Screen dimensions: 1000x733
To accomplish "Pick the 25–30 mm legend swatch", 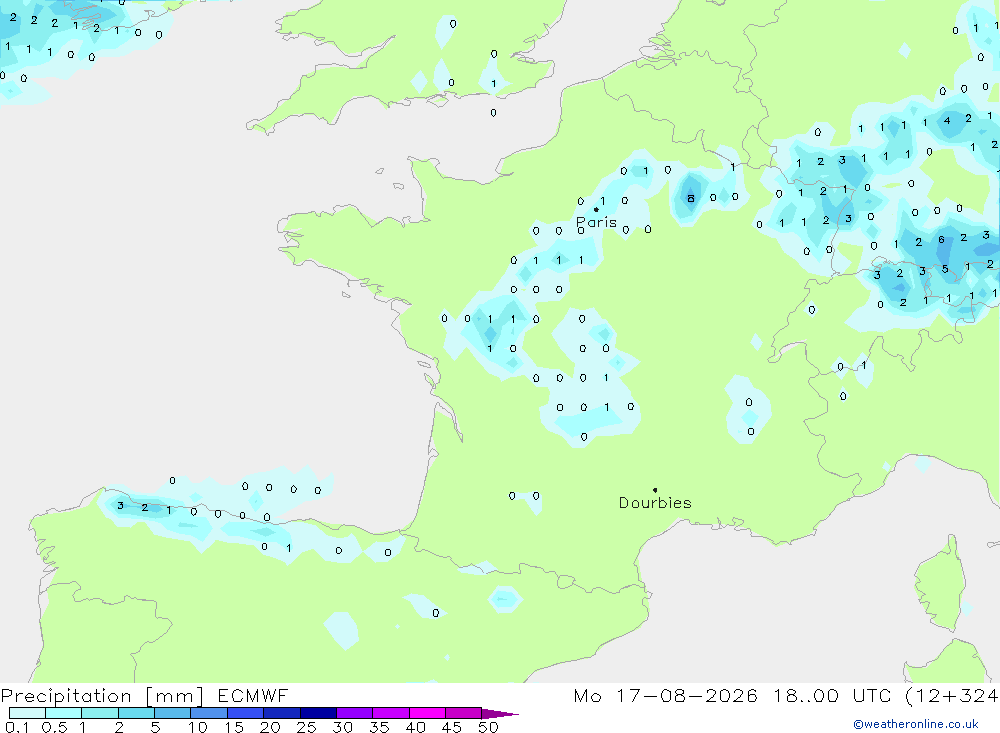I will [318, 713].
